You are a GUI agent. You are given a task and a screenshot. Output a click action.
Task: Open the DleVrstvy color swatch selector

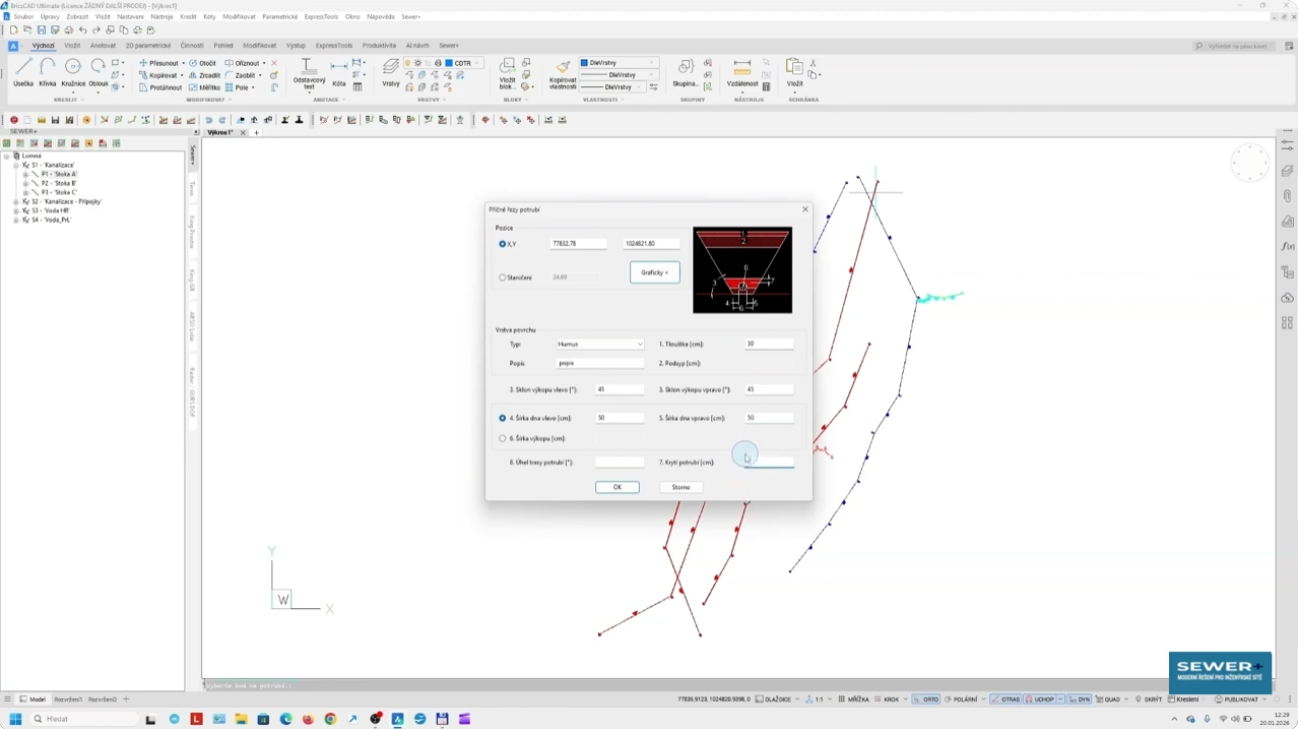[x=618, y=63]
